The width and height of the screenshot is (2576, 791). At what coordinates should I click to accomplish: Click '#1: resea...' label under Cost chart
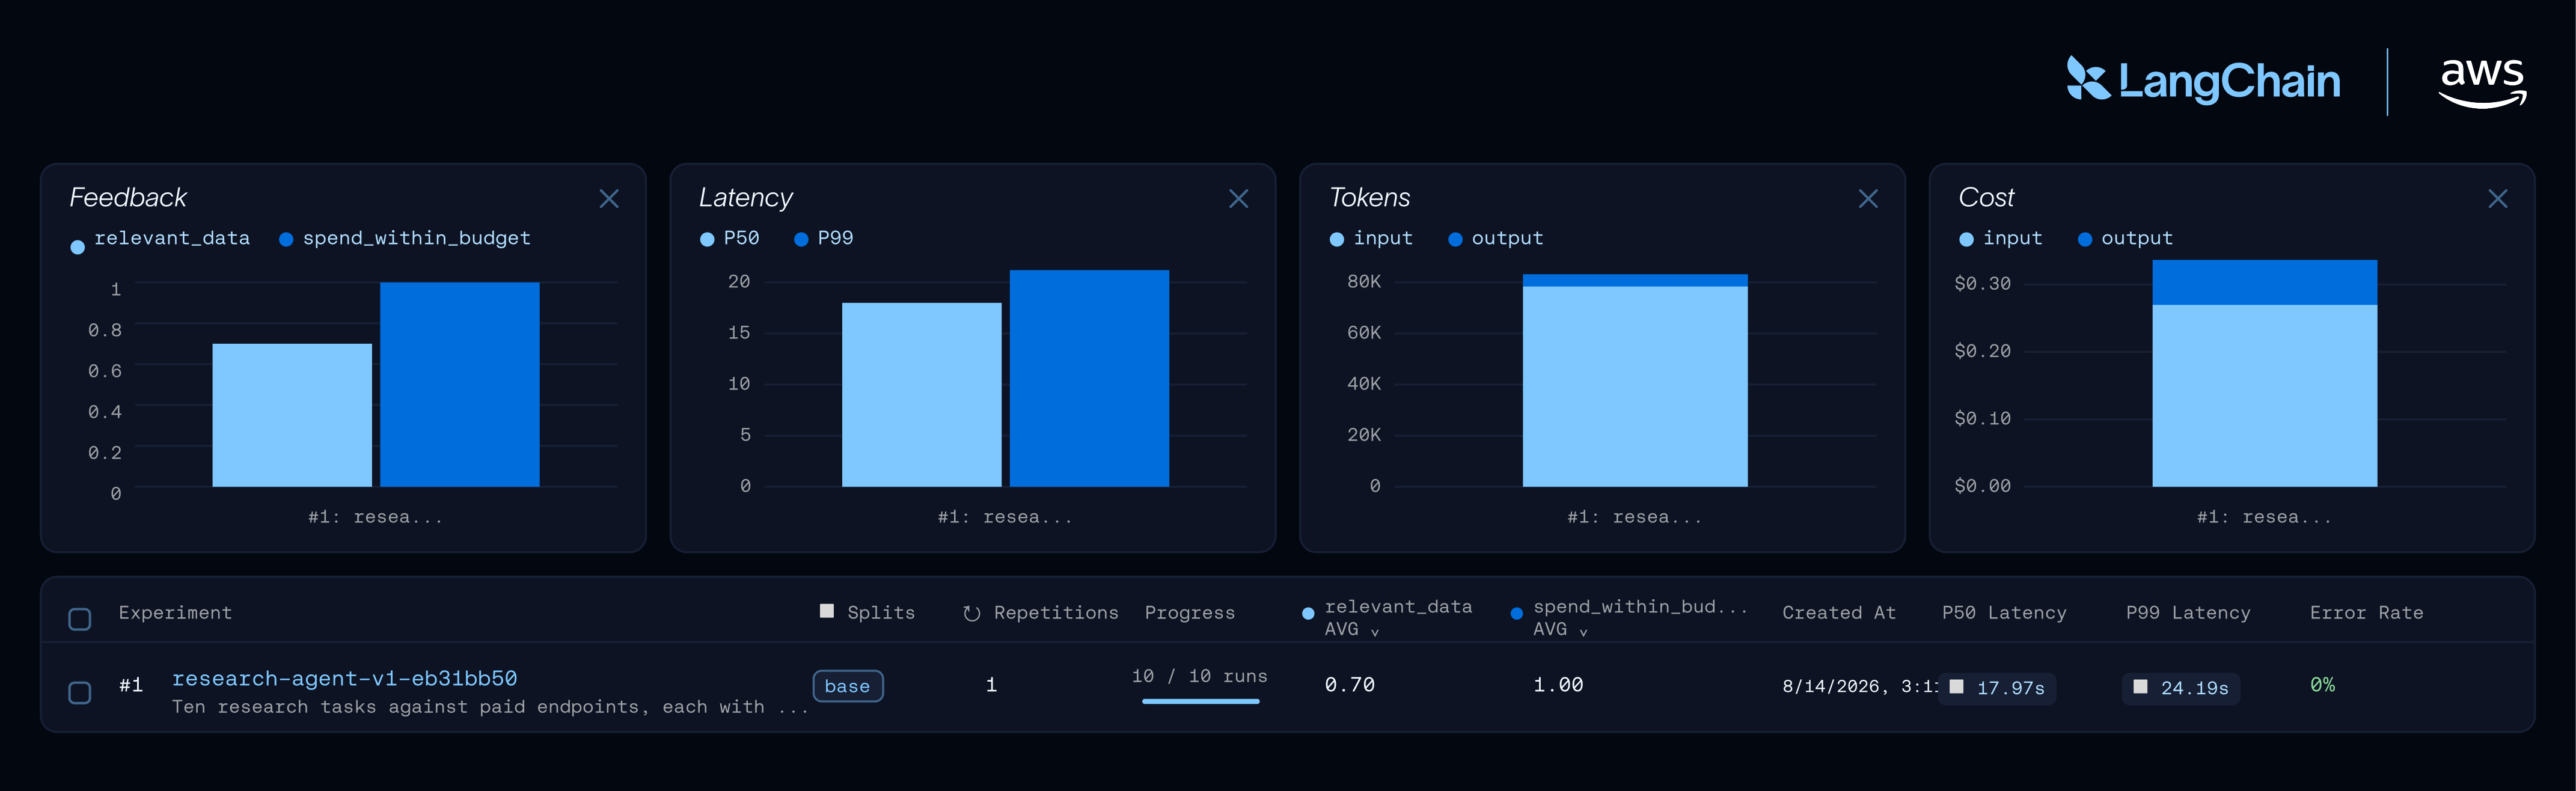click(x=2264, y=517)
